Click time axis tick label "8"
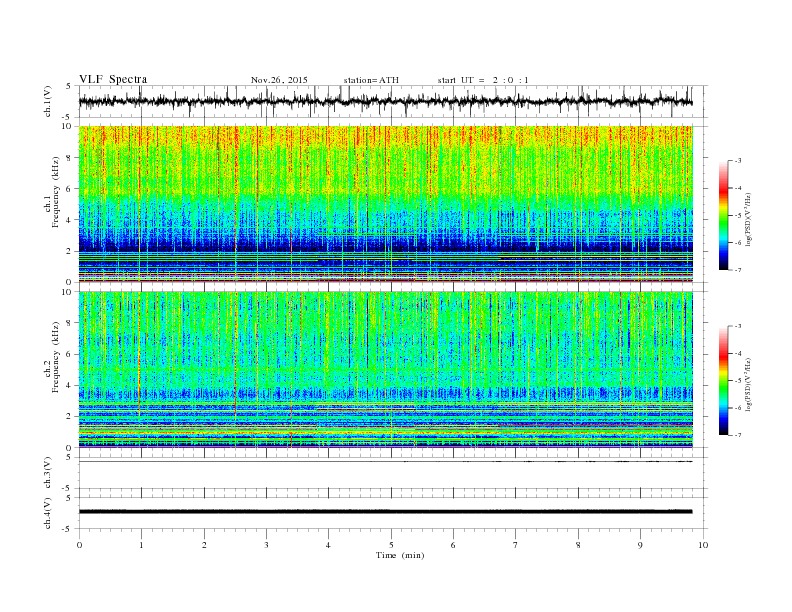Viewport: 792px width, 612px height. pos(578,545)
